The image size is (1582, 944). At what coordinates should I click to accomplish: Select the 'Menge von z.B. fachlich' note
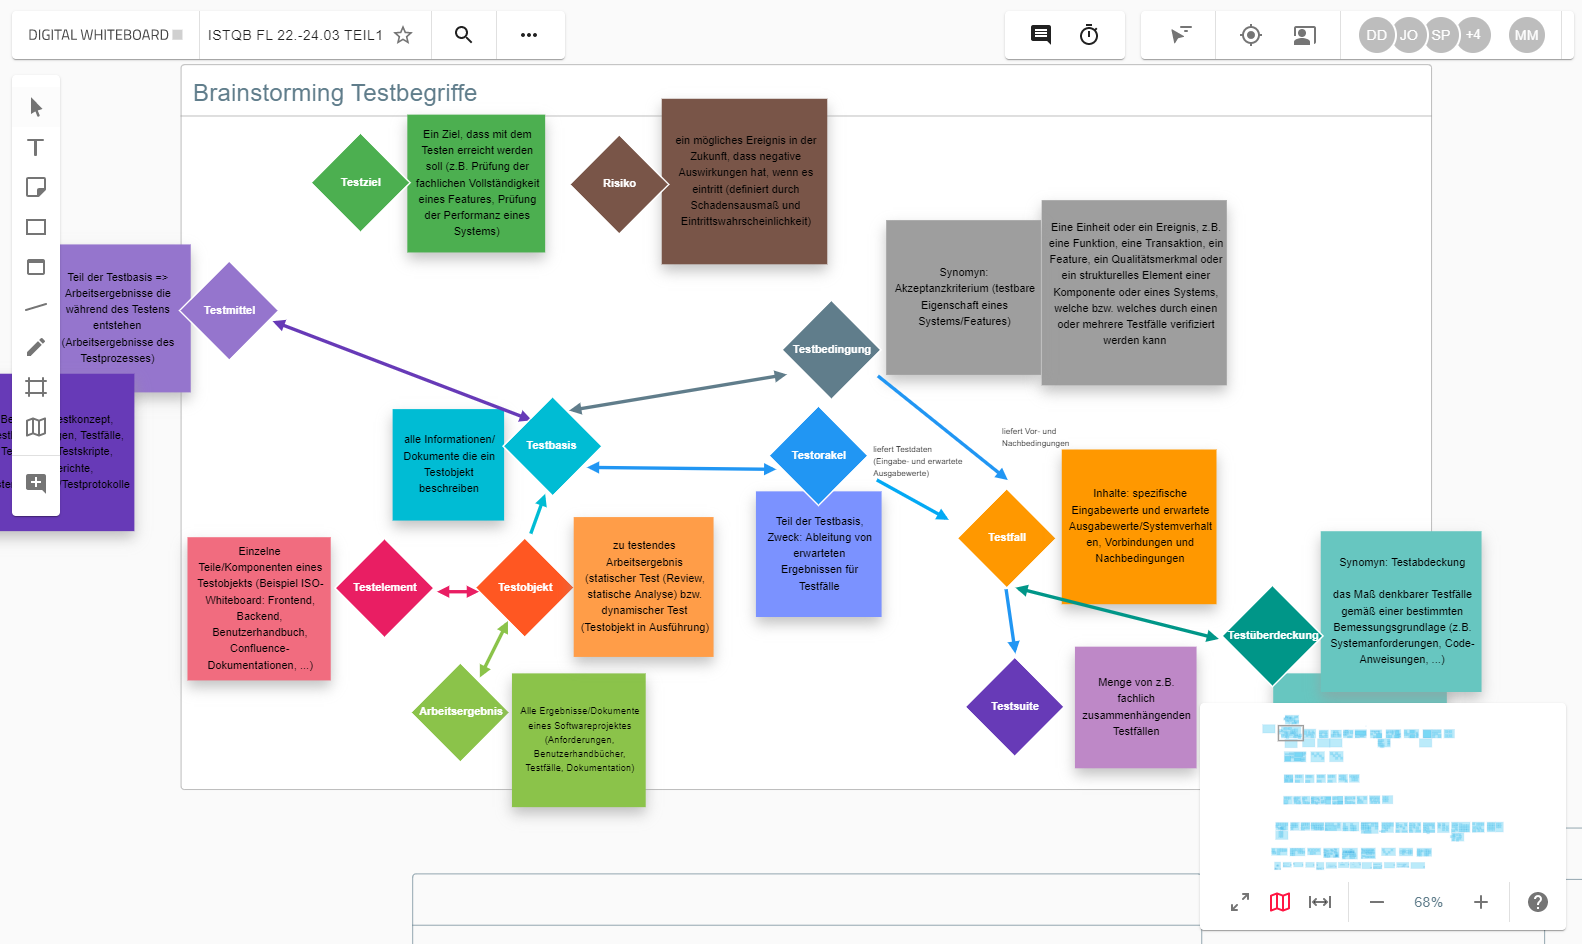(1136, 707)
